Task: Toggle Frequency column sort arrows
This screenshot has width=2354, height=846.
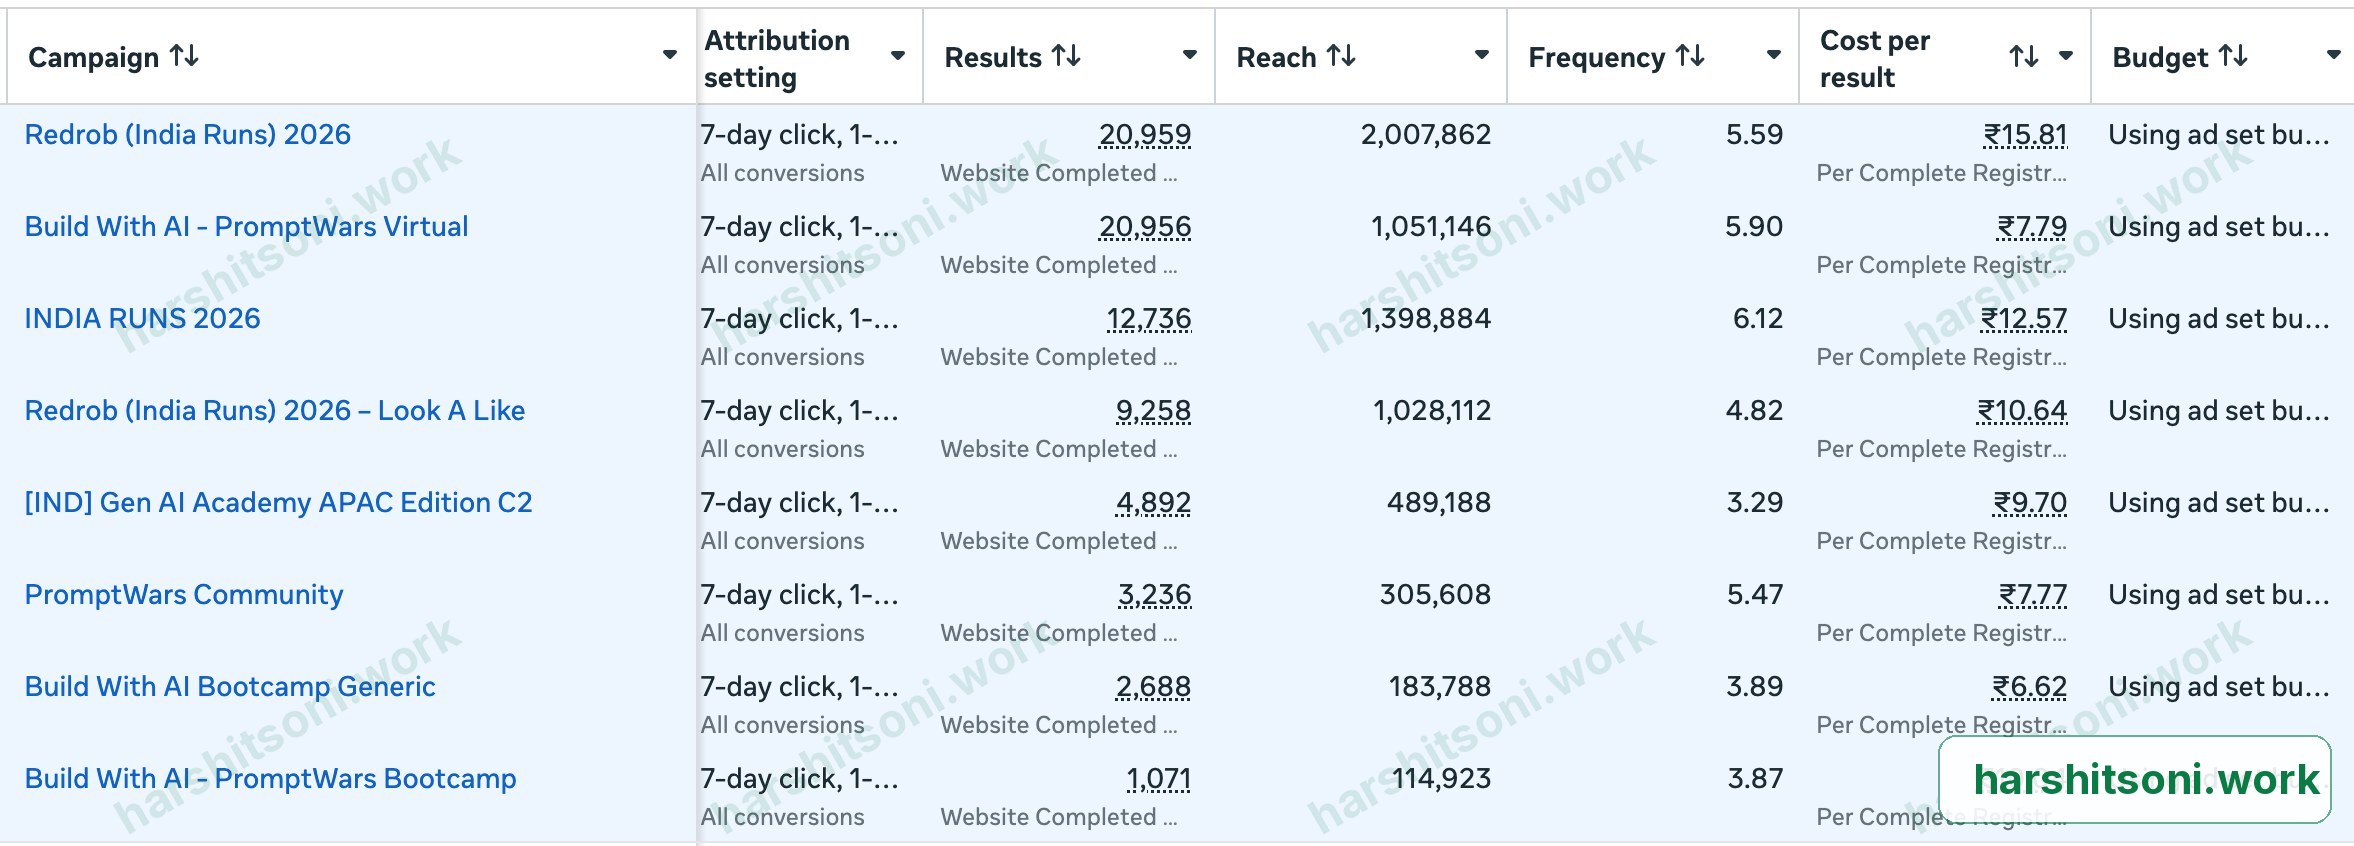Action: [x=1690, y=56]
